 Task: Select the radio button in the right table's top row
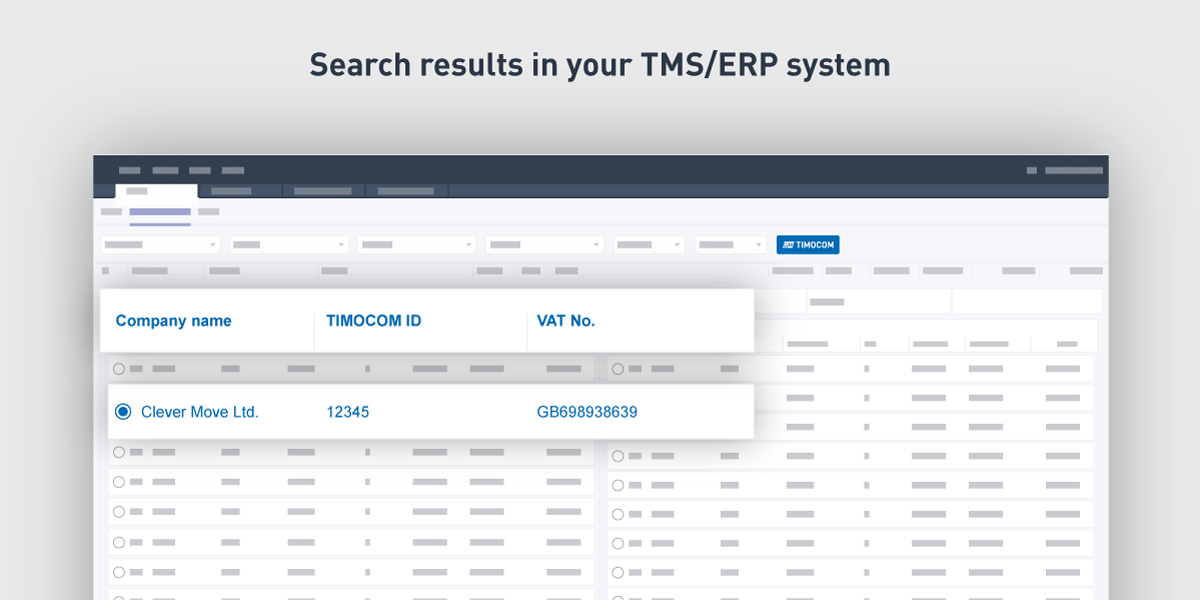(618, 369)
